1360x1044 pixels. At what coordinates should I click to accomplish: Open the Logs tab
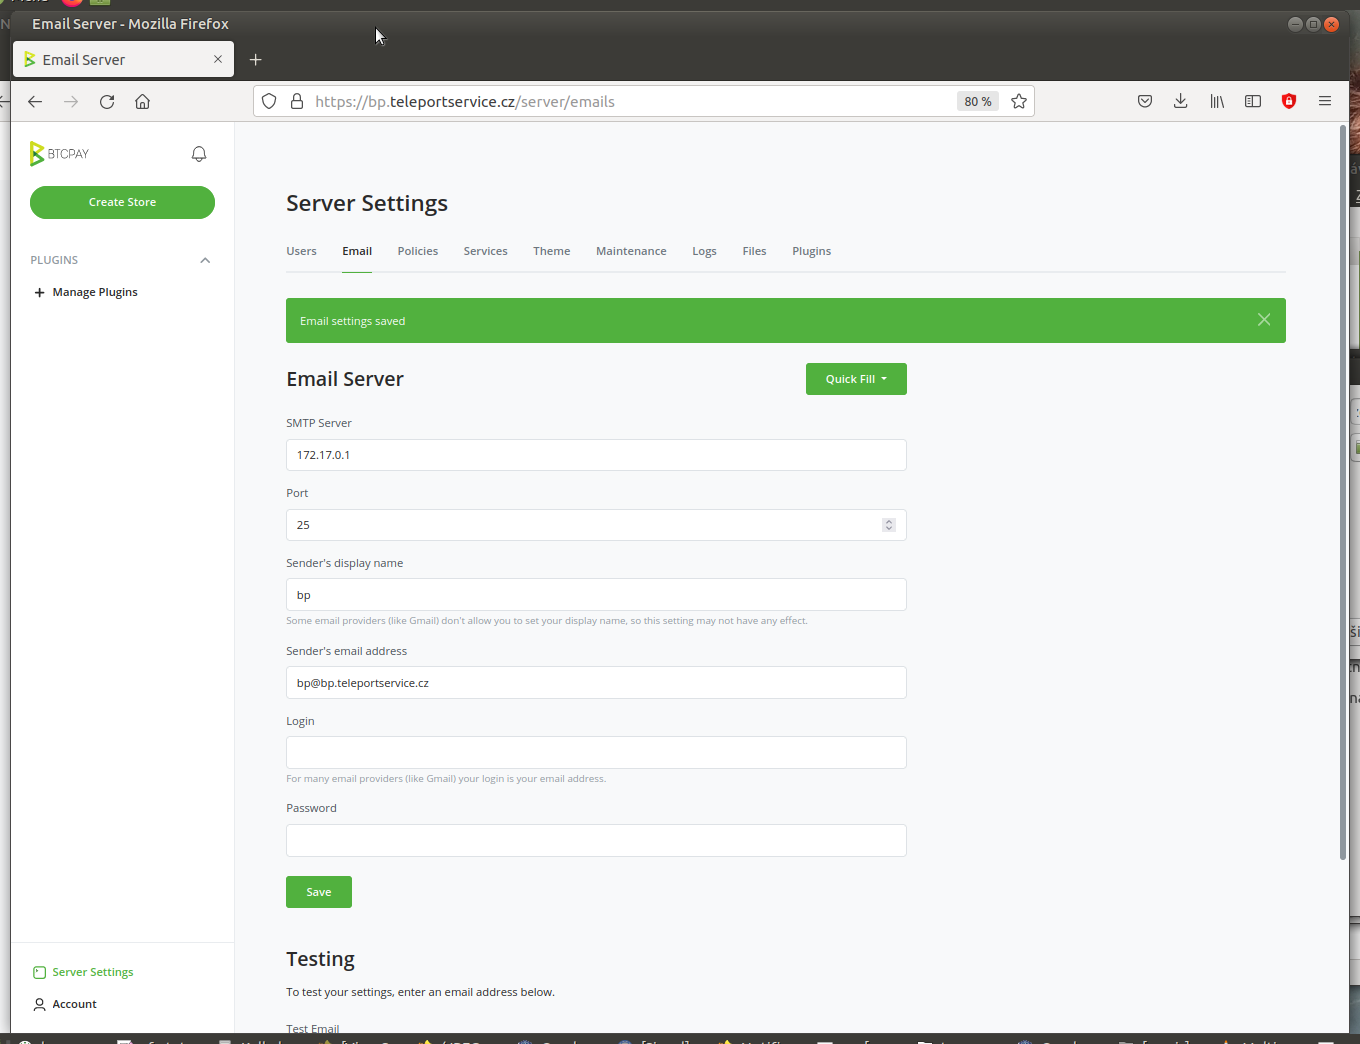[704, 251]
